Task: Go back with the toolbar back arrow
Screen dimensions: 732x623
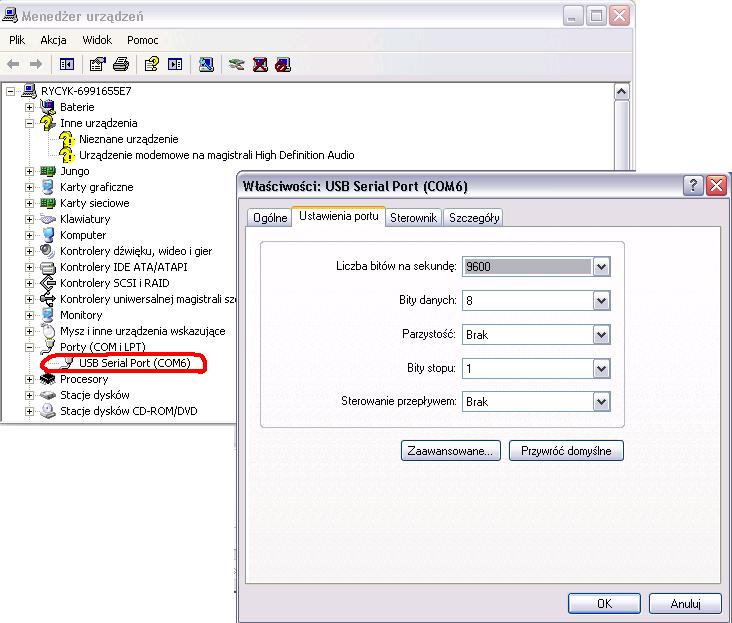Action: [13, 64]
